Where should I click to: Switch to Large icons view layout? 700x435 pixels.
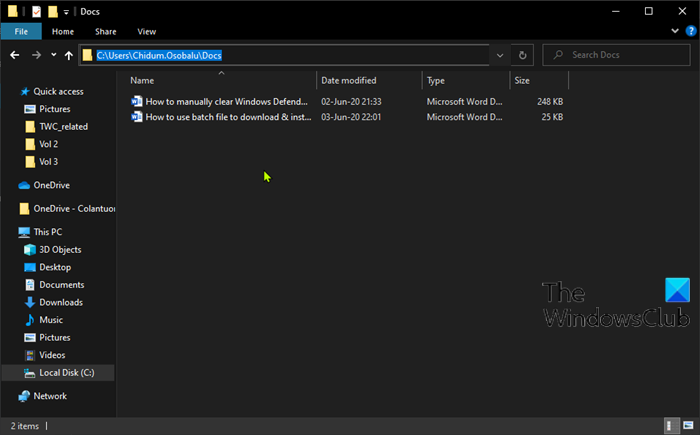pyautogui.click(x=688, y=426)
